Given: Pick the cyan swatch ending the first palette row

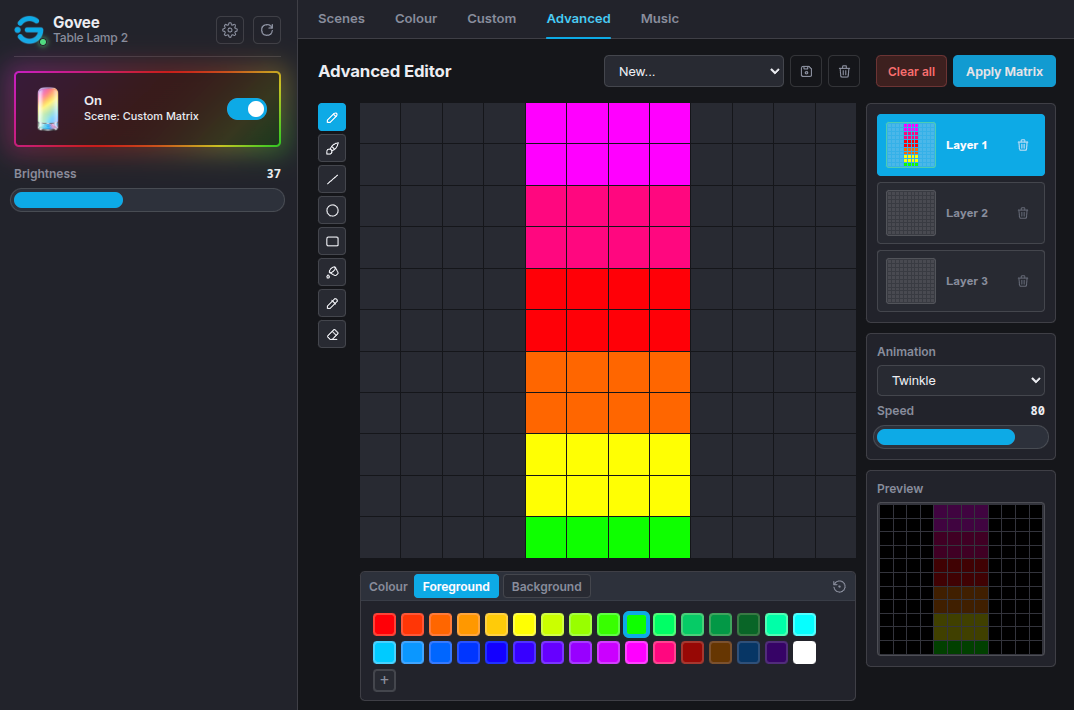Looking at the screenshot, I should 804,624.
